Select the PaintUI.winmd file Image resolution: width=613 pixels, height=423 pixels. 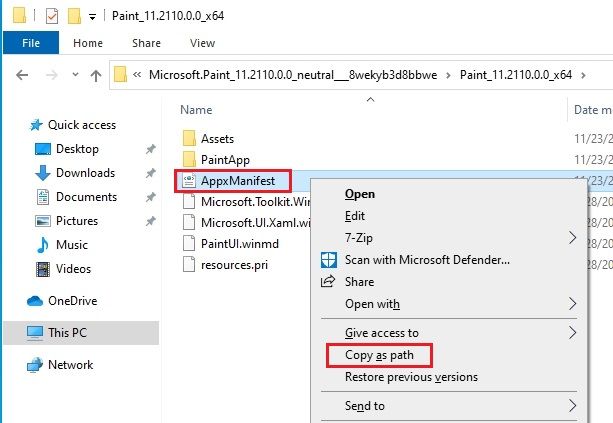click(x=240, y=244)
